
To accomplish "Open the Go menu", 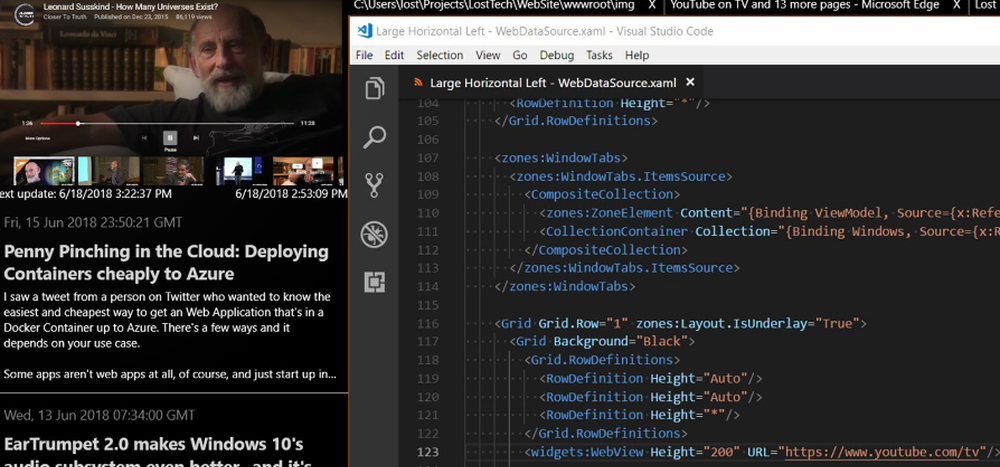I will [x=520, y=55].
